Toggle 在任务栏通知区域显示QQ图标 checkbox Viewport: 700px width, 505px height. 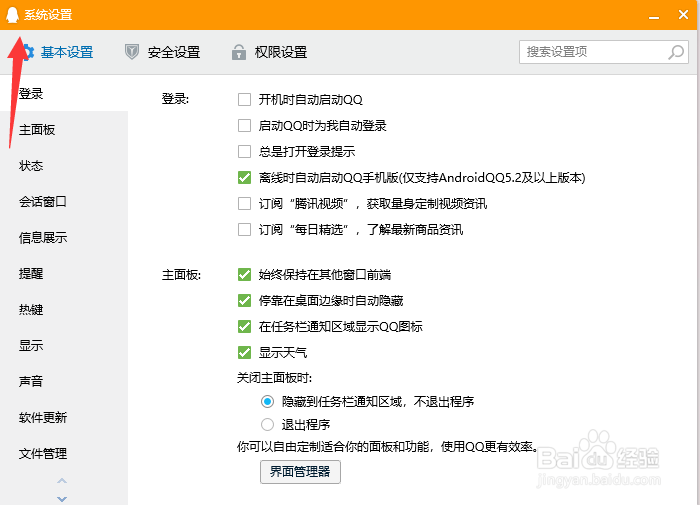[x=244, y=326]
